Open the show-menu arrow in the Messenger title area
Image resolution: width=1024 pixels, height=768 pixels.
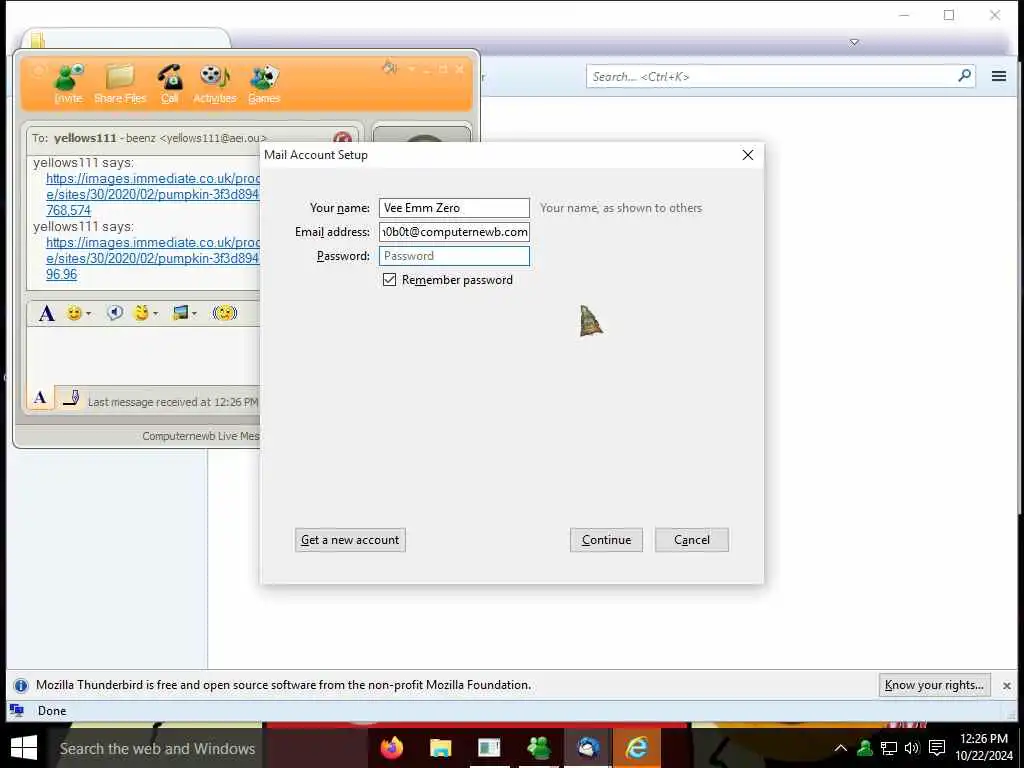click(x=411, y=68)
